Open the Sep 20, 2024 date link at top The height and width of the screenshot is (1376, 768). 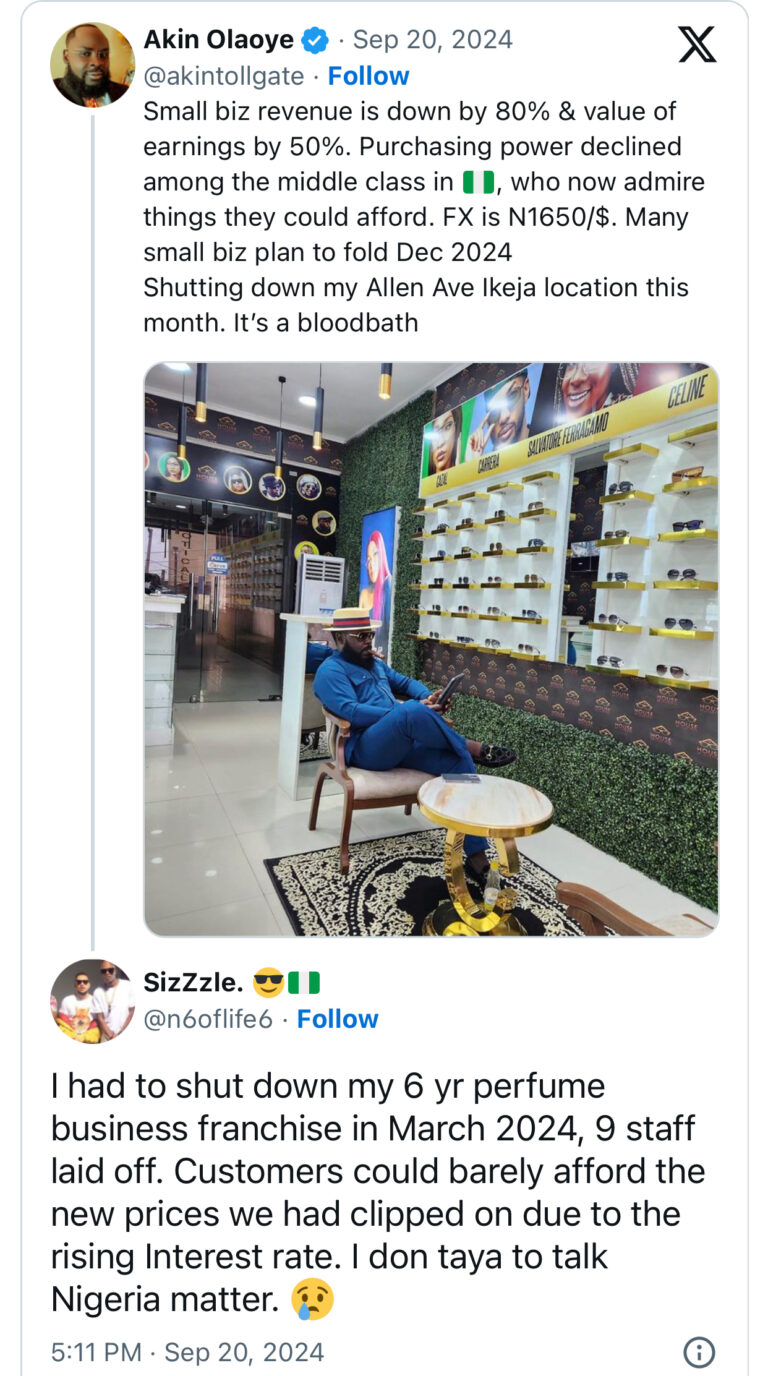coord(432,40)
